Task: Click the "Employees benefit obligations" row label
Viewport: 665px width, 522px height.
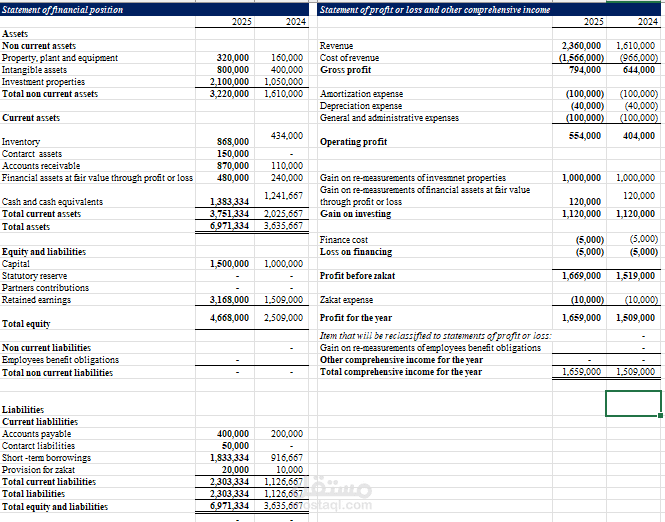Action: pyautogui.click(x=60, y=360)
